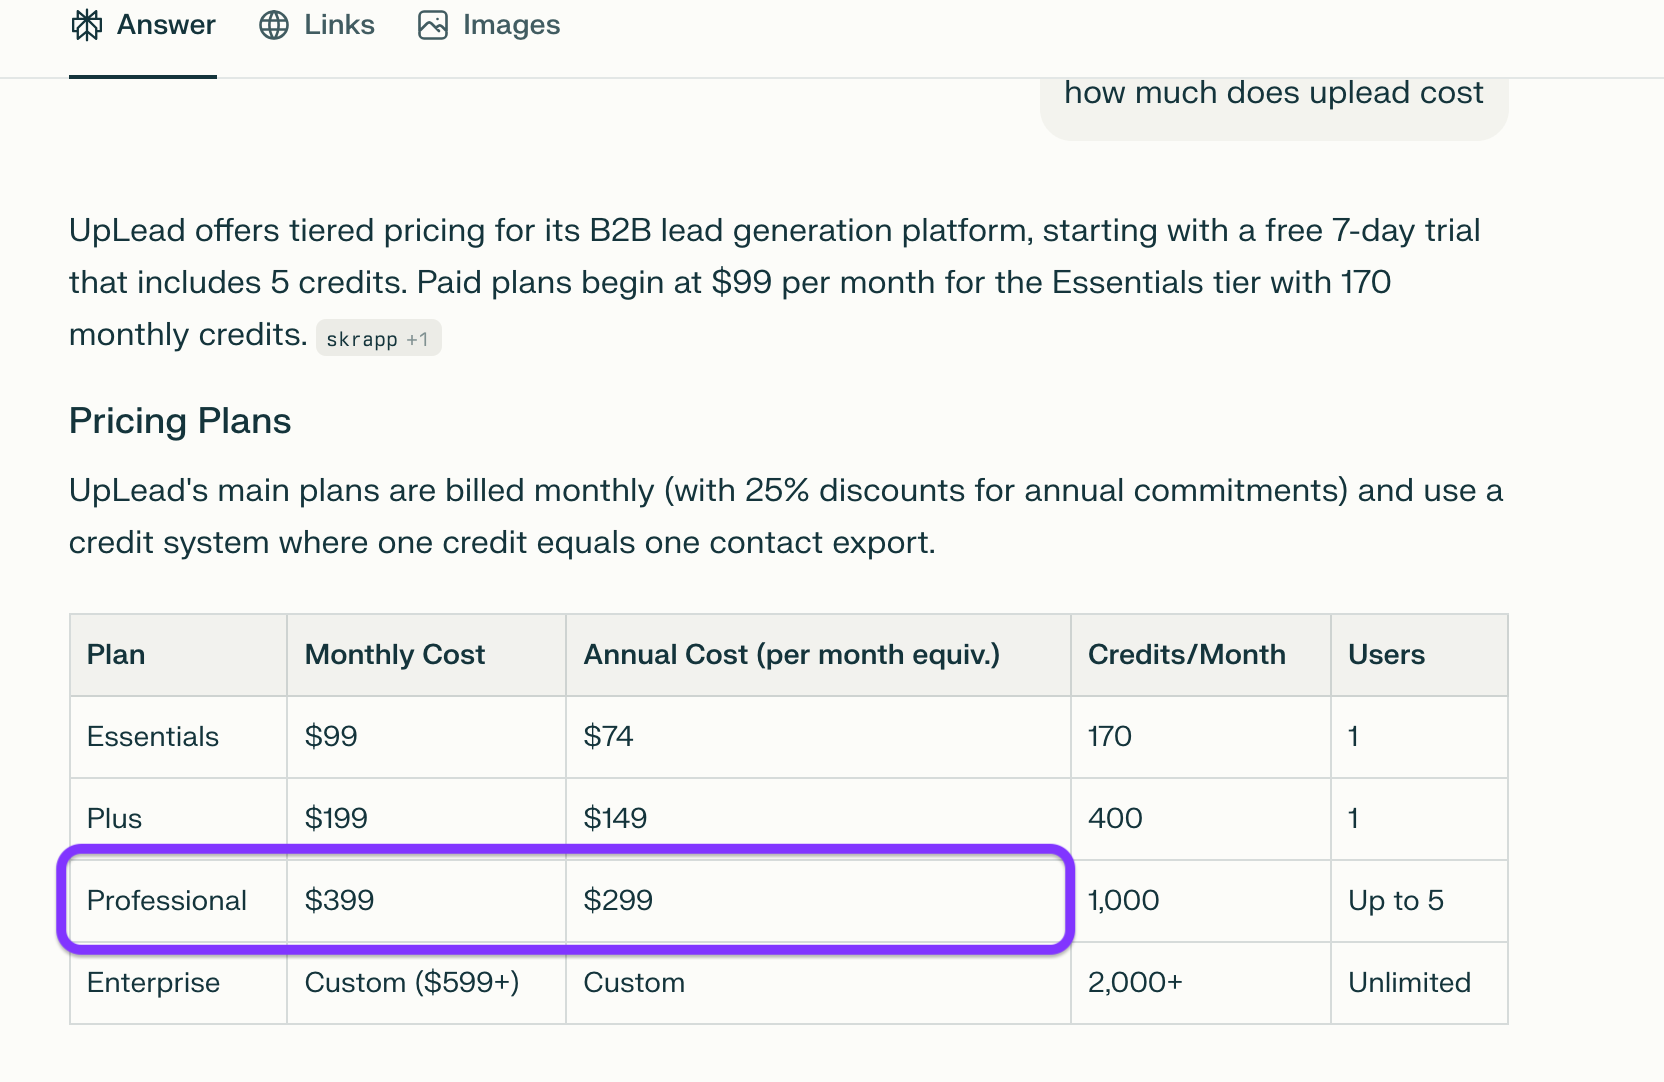Viewport: 1664px width, 1082px height.
Task: Click the 'how much does uplead cost' query bubble
Action: tap(1273, 95)
